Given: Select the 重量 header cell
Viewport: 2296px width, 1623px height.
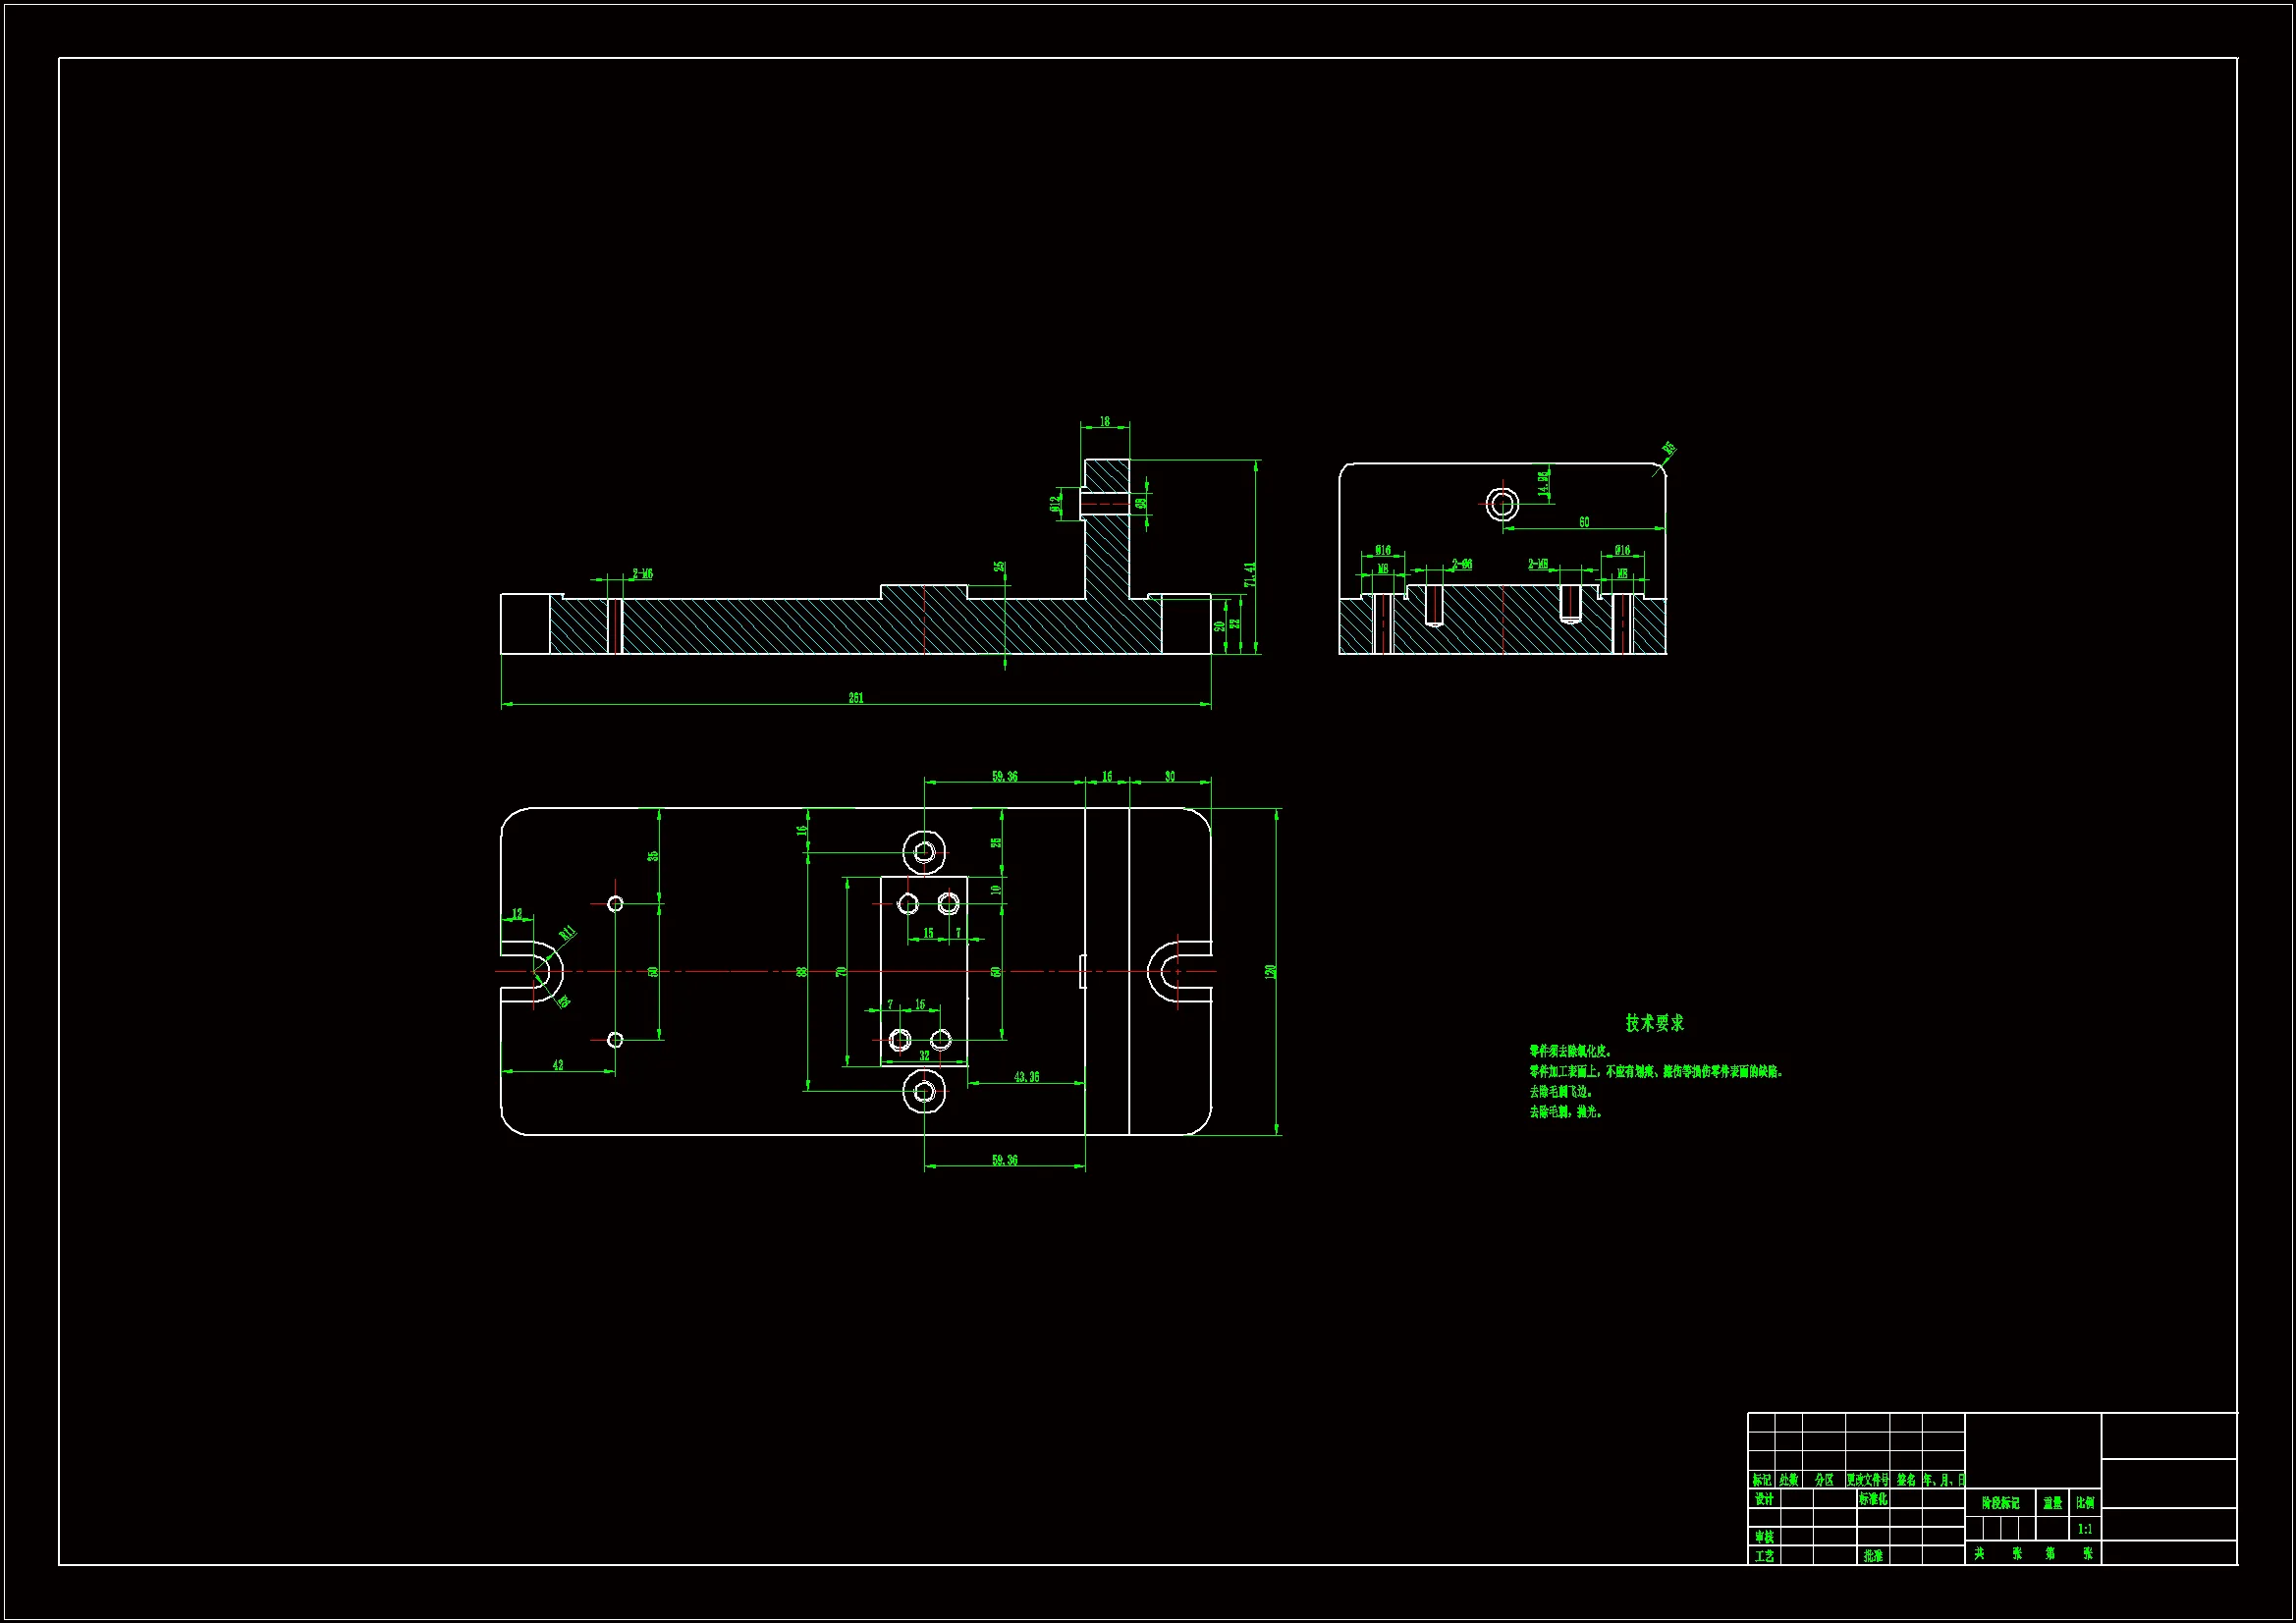Looking at the screenshot, I should click(2052, 1503).
